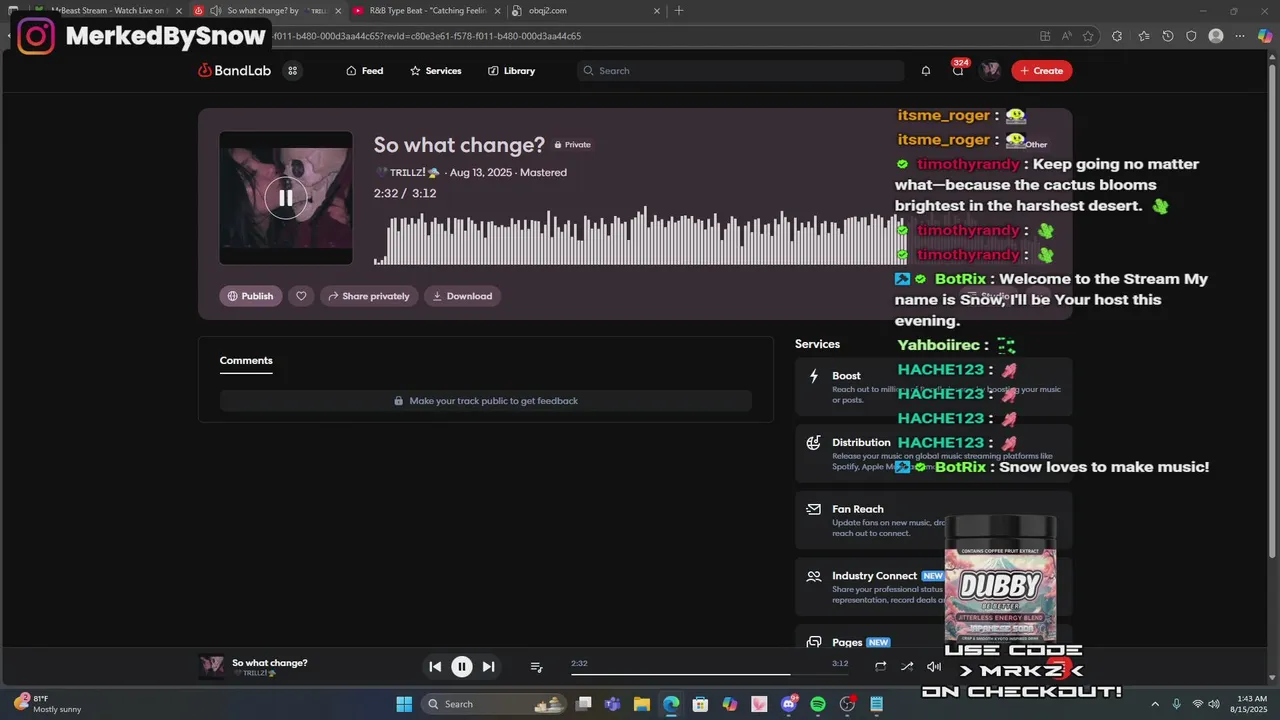This screenshot has width=1280, height=720.
Task: Click the BandLab logo
Action: [x=235, y=71]
